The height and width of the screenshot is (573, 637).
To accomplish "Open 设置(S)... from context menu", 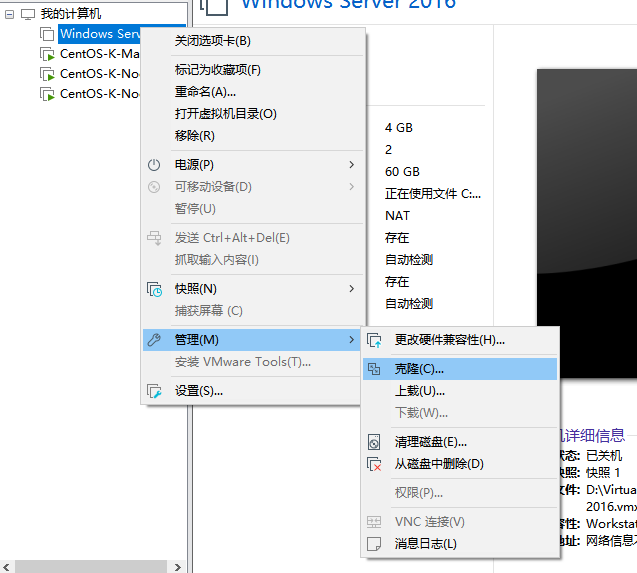I will [252, 391].
